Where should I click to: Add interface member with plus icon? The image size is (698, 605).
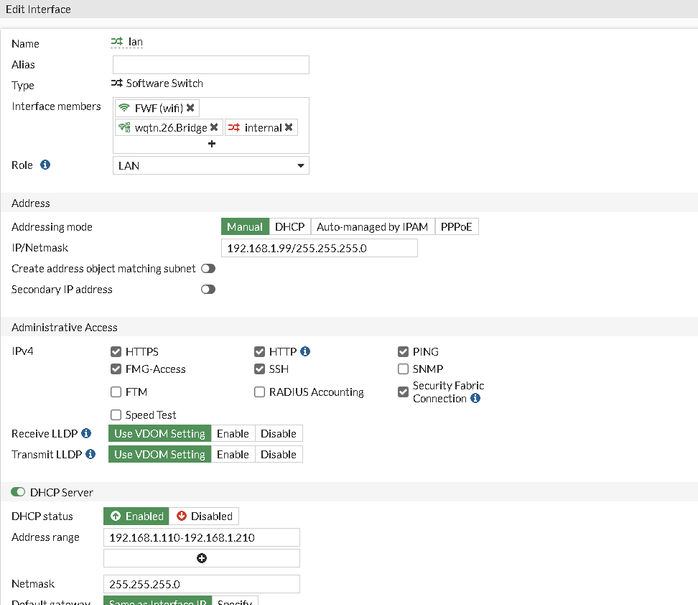(x=211, y=144)
